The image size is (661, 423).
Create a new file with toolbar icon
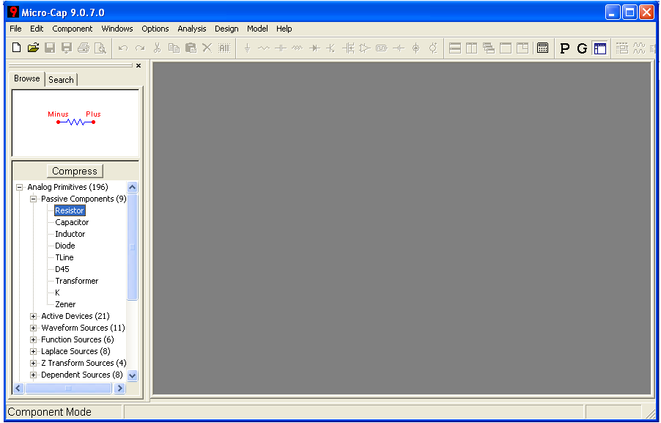[x=16, y=48]
